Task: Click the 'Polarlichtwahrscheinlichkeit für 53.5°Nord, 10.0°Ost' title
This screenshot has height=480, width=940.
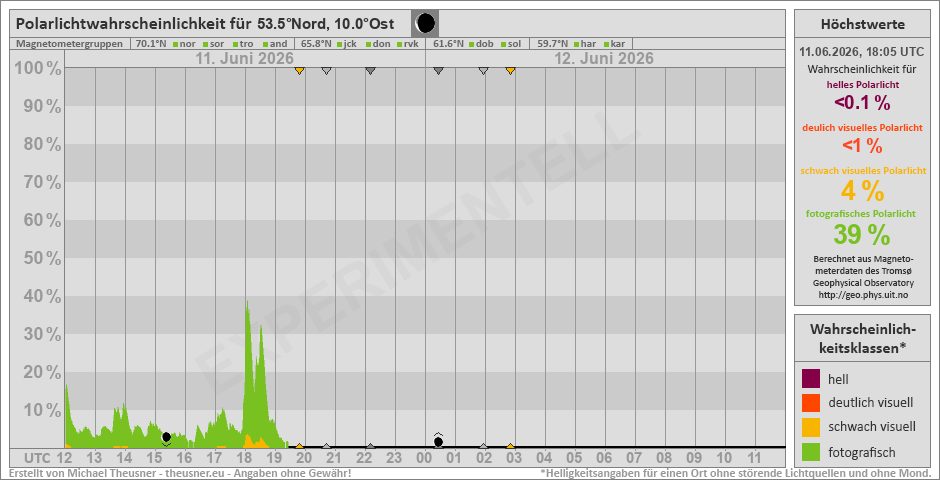Action: [205, 23]
